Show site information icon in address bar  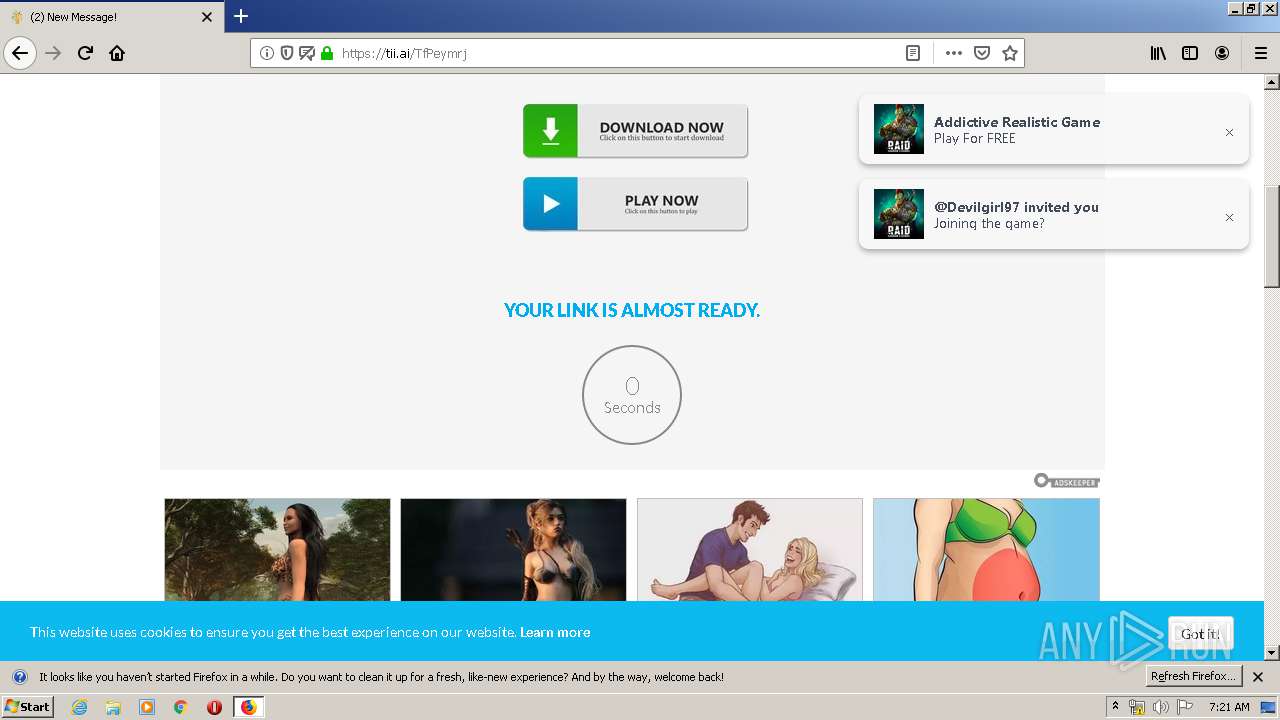pos(267,53)
